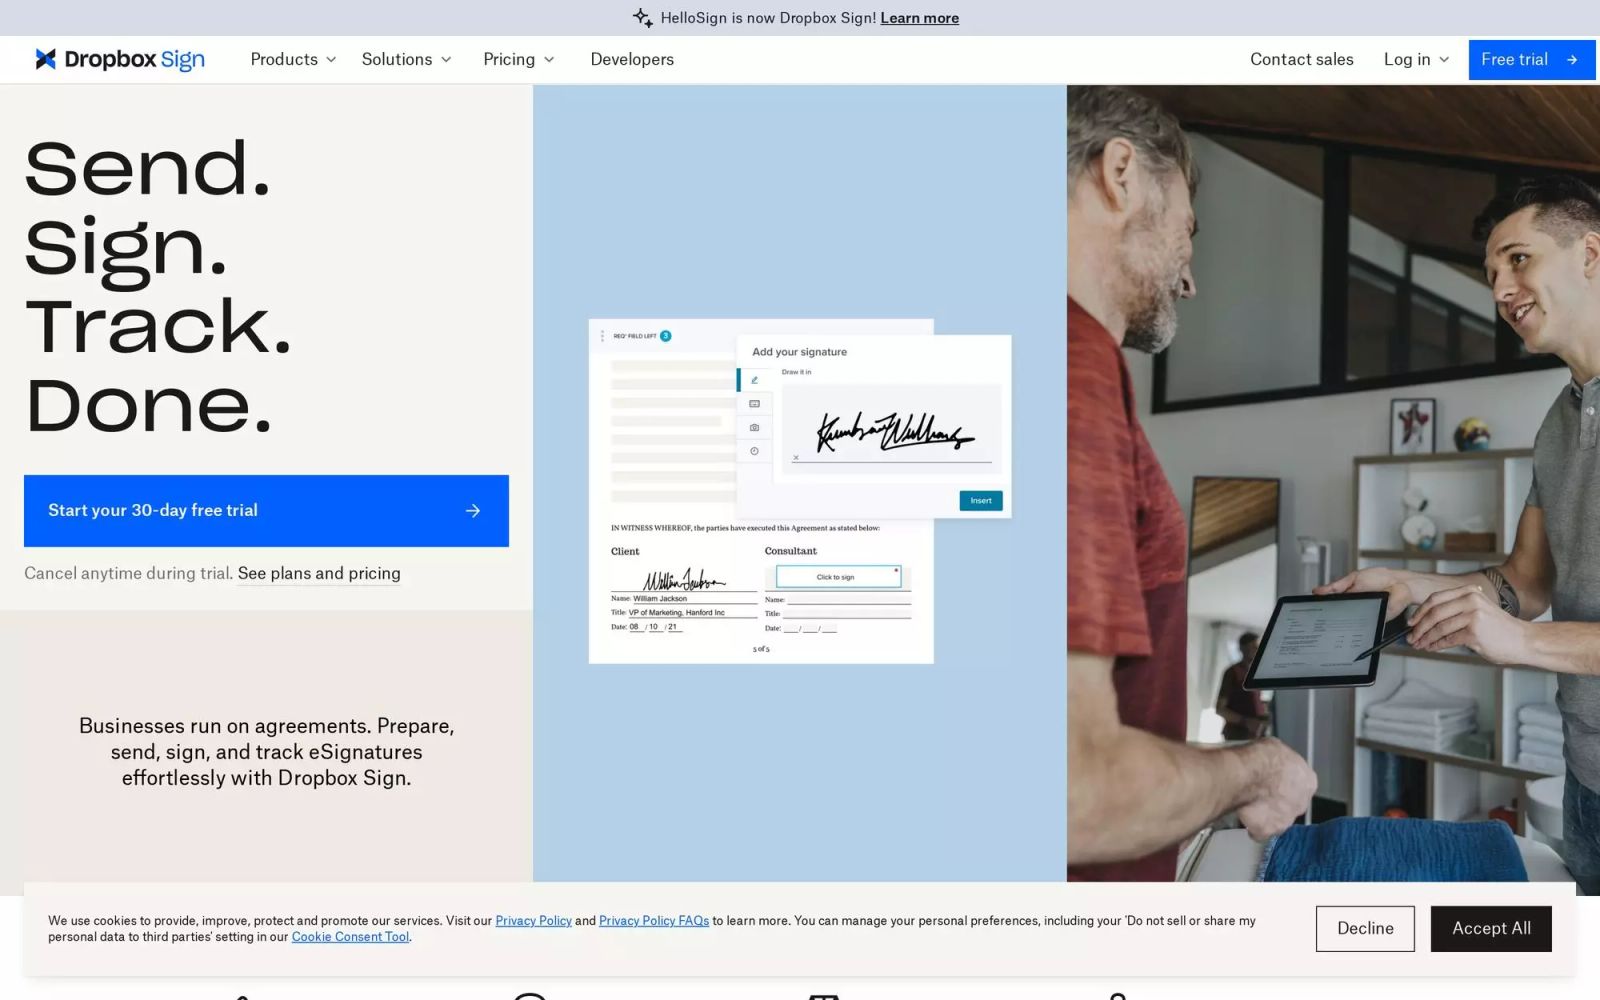Image resolution: width=1600 pixels, height=1000 pixels.
Task: Go to the Developers page
Action: click(x=632, y=60)
